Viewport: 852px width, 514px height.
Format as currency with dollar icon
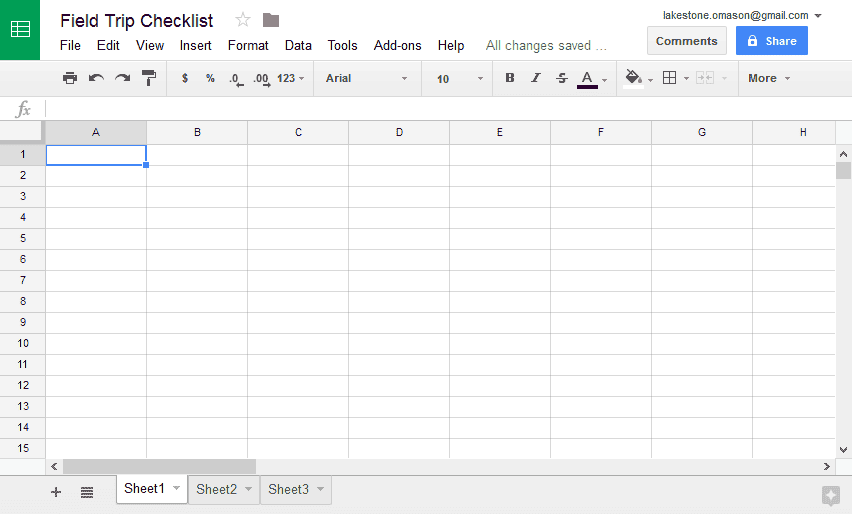coord(185,78)
